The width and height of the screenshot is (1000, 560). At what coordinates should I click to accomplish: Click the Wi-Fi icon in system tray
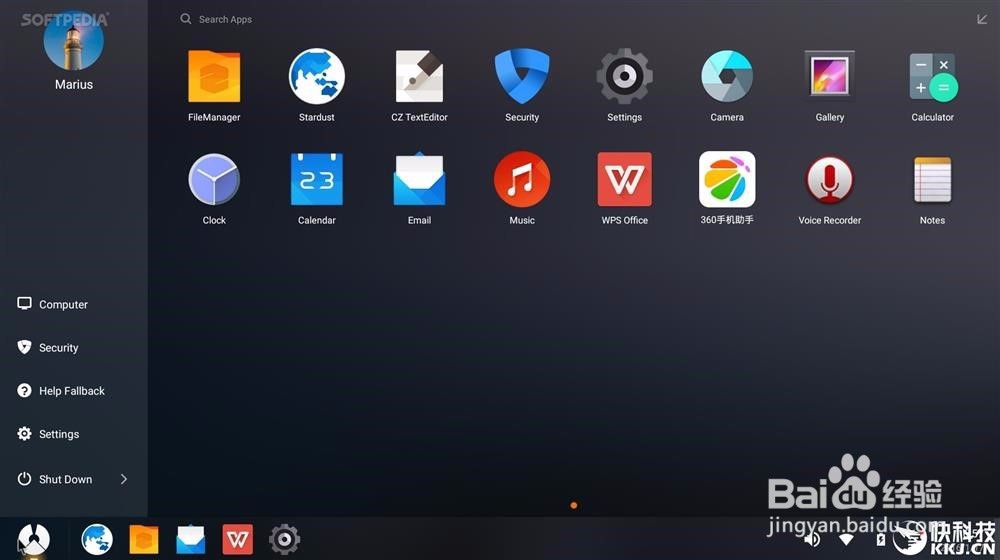[846, 540]
